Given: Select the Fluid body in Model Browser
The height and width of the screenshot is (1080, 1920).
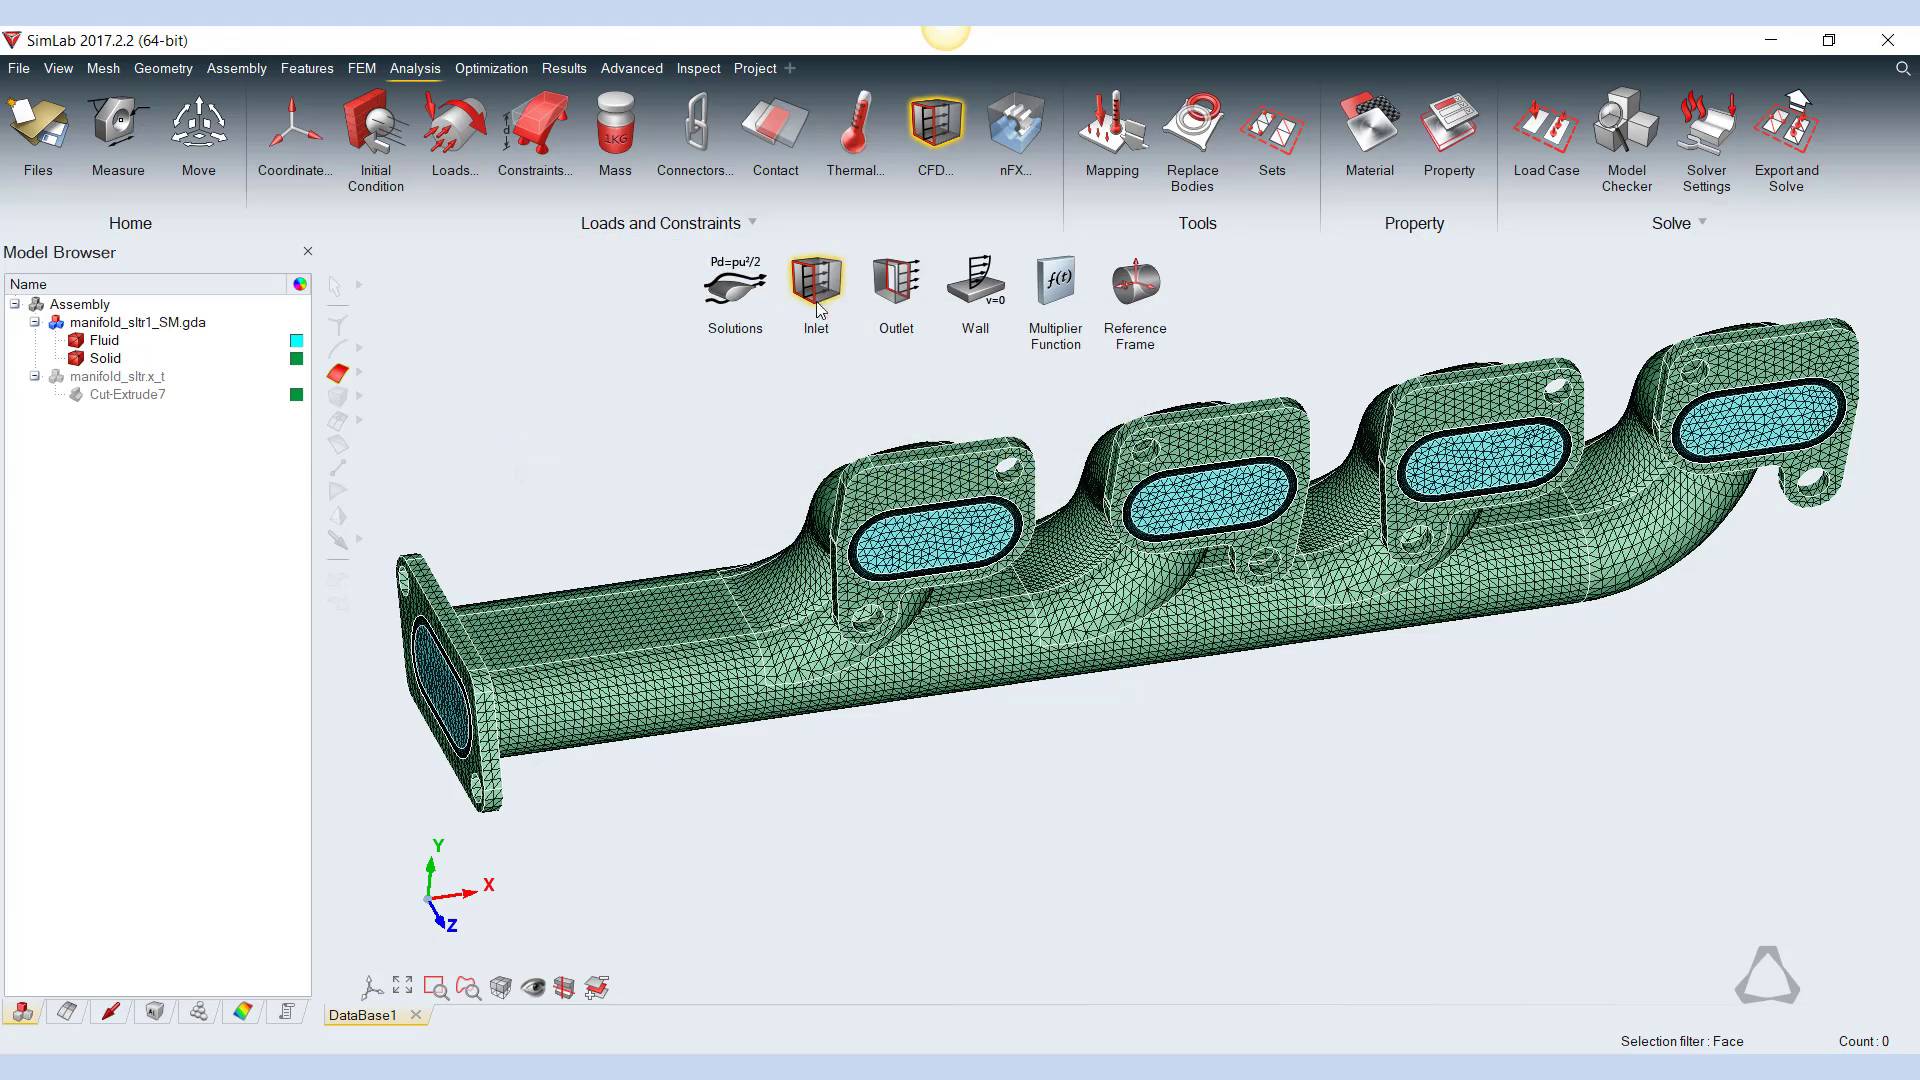Looking at the screenshot, I should (x=104, y=340).
